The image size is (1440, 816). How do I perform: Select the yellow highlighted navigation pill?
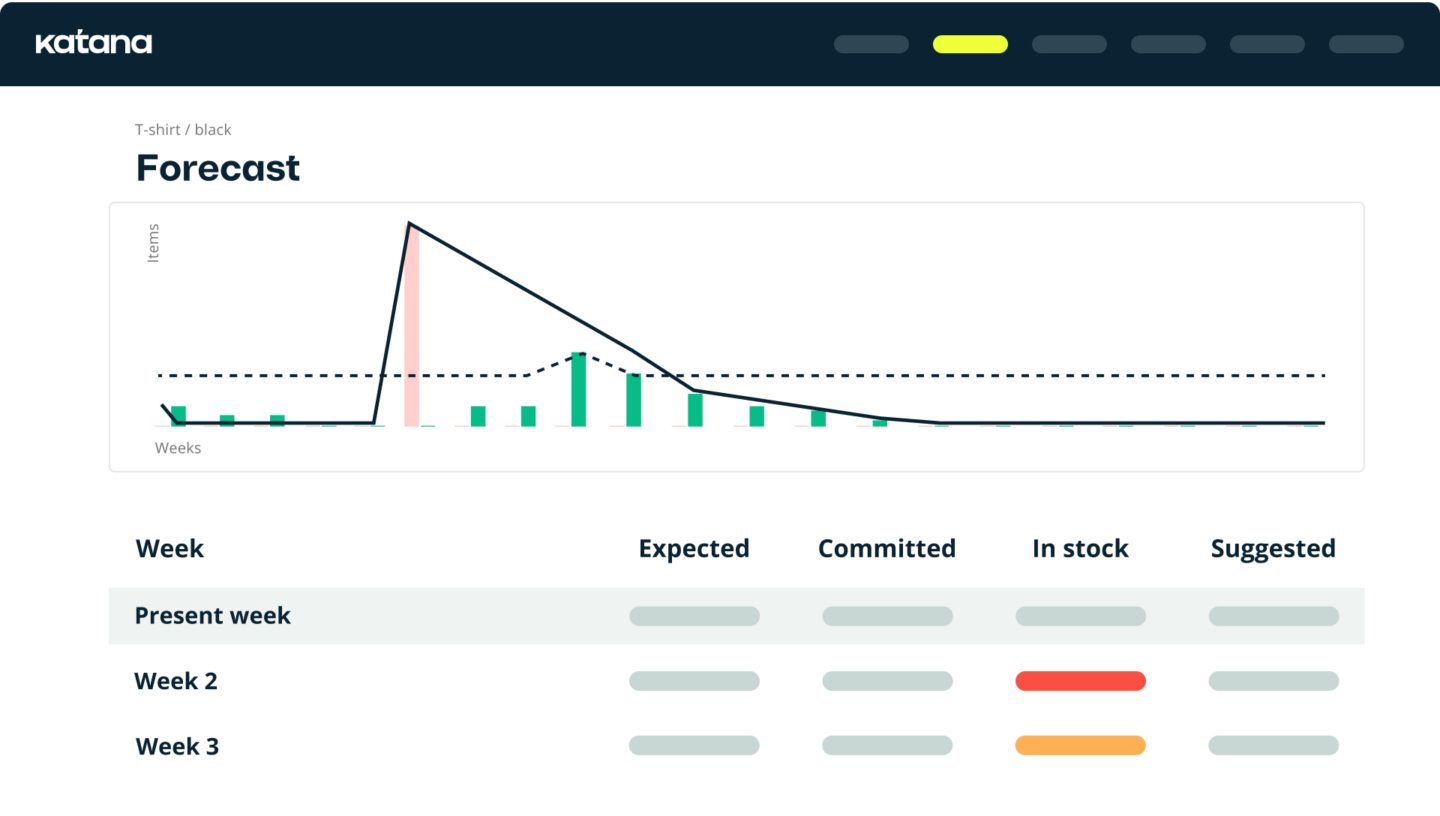970,44
